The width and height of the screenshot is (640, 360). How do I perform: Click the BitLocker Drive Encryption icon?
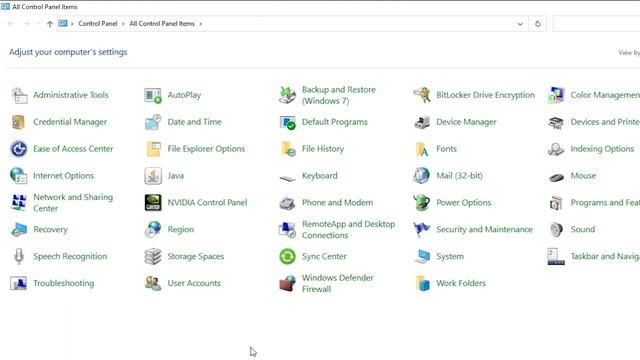tap(422, 95)
